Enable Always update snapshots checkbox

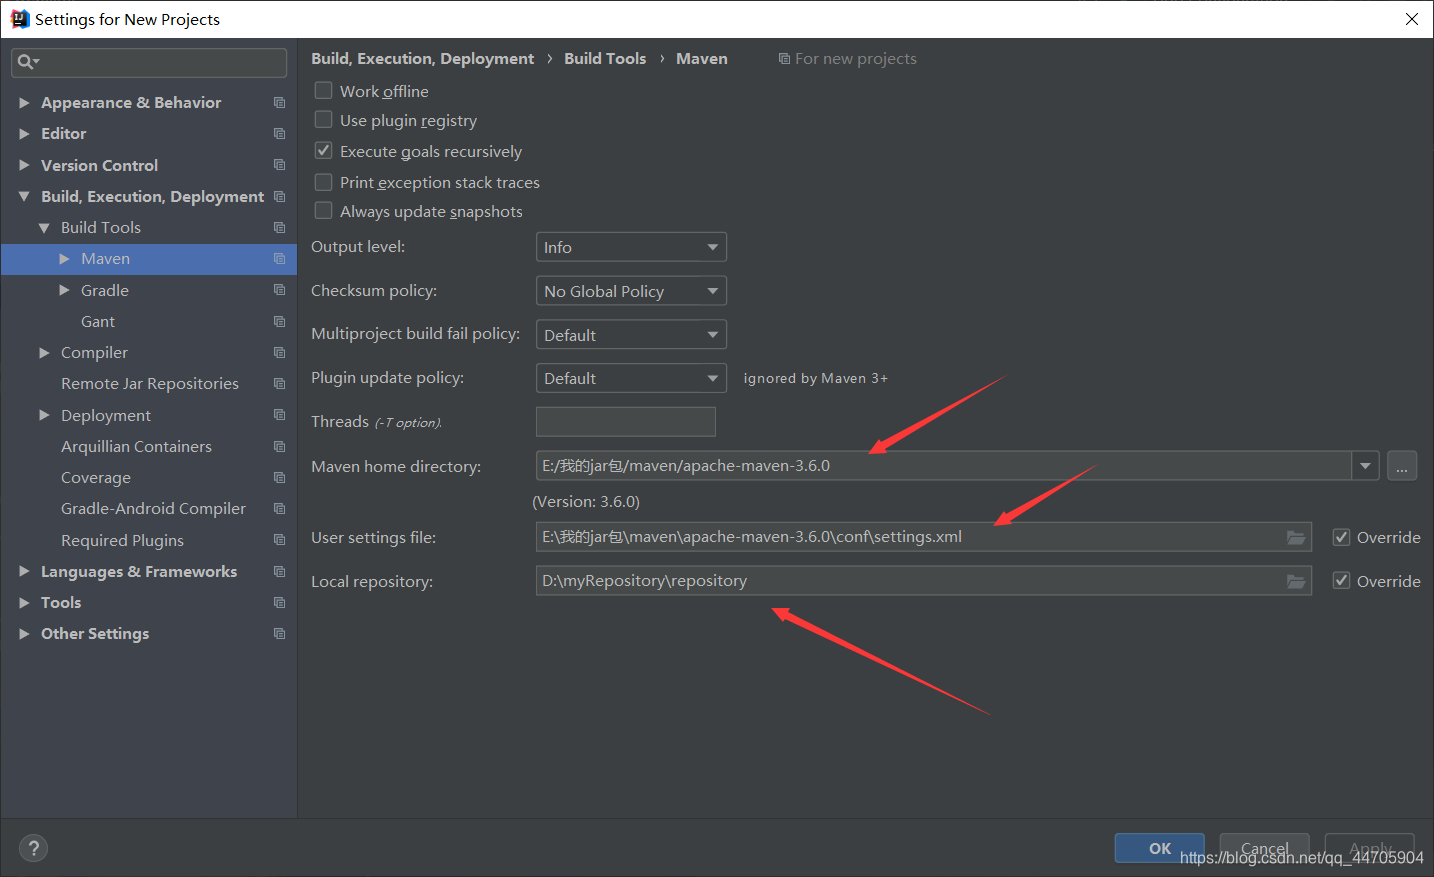coord(324,211)
